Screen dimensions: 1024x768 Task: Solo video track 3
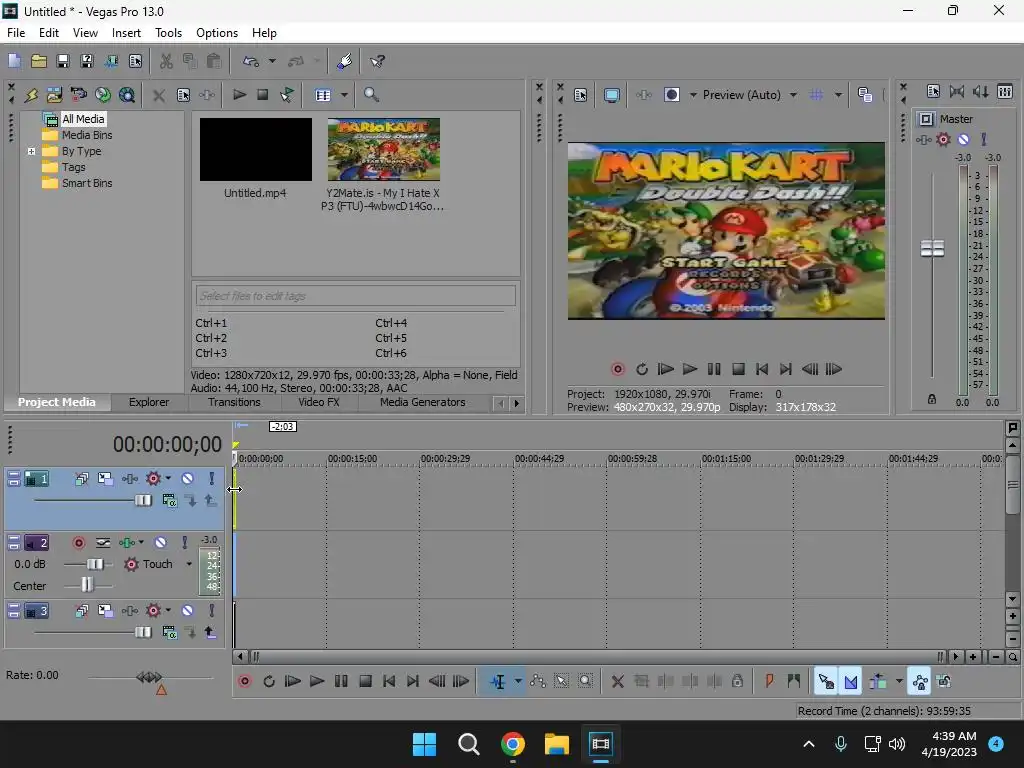211,611
